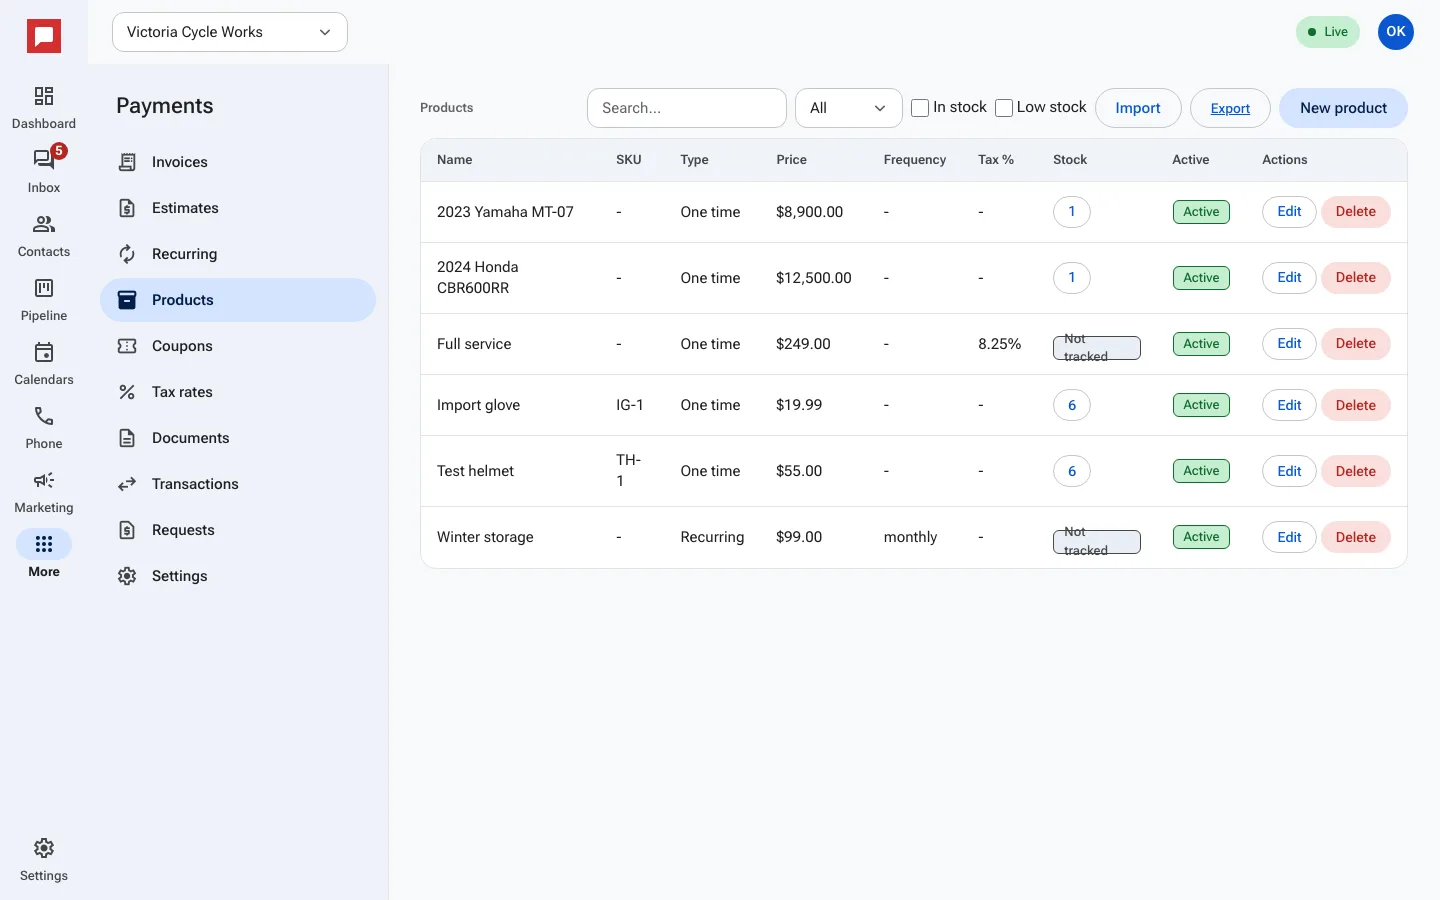Edit the Full service product
Viewport: 1440px width, 900px height.
(x=1289, y=344)
